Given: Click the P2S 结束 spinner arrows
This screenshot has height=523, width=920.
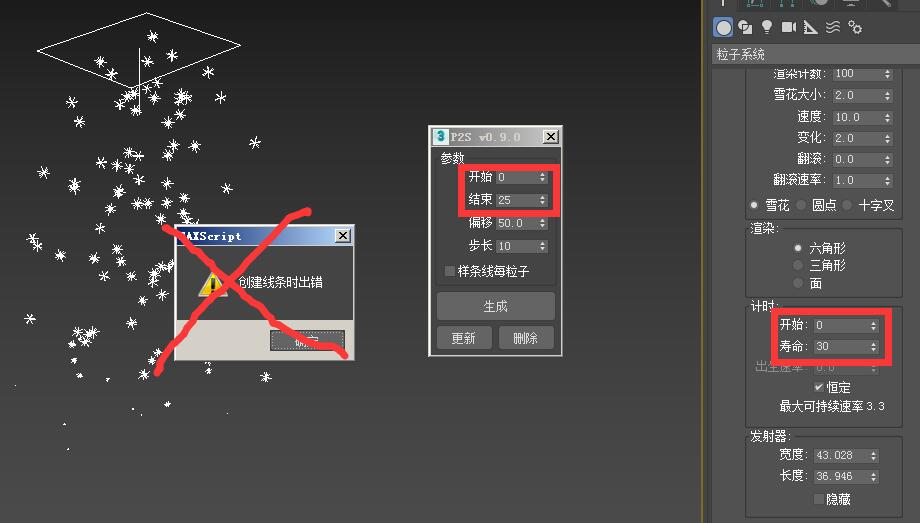Looking at the screenshot, I should click(542, 200).
